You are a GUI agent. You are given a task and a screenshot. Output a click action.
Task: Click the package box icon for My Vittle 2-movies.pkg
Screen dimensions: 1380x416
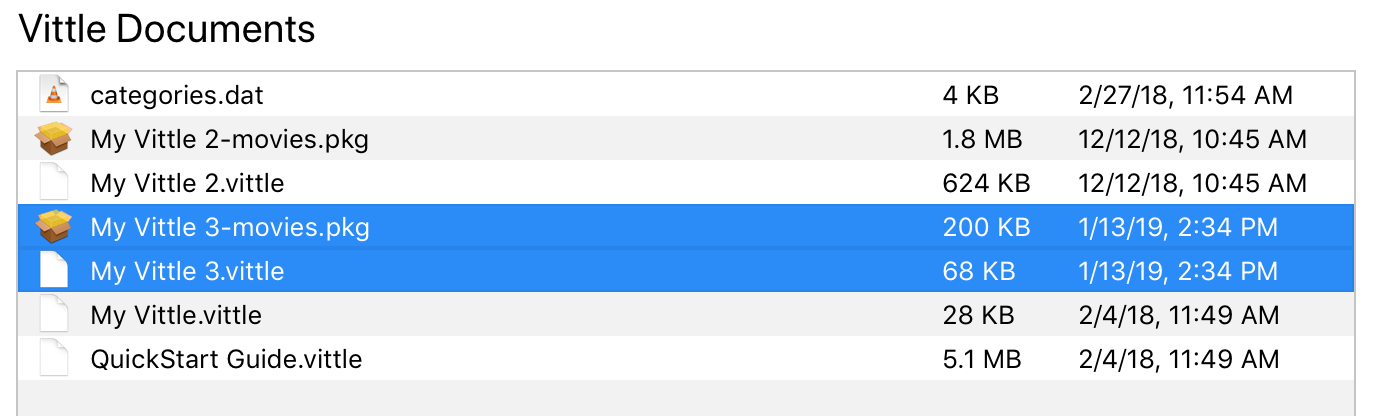[54, 139]
